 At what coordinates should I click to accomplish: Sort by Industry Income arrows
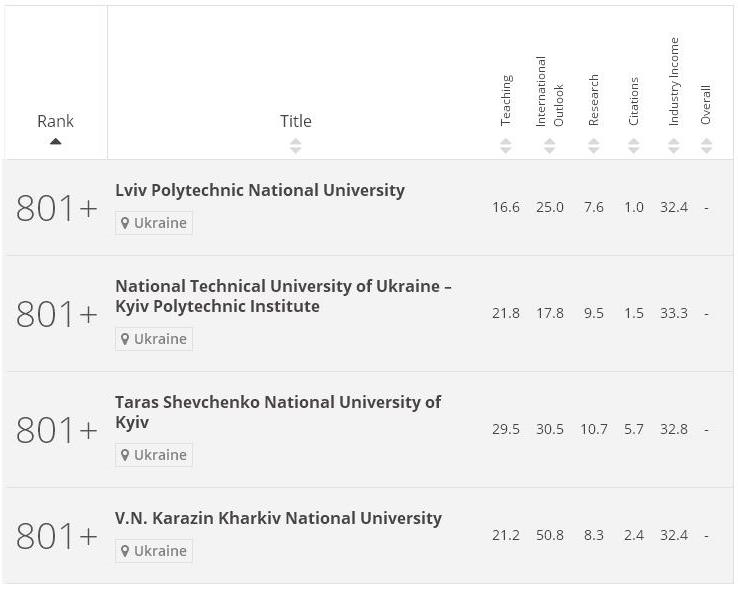pos(674,146)
